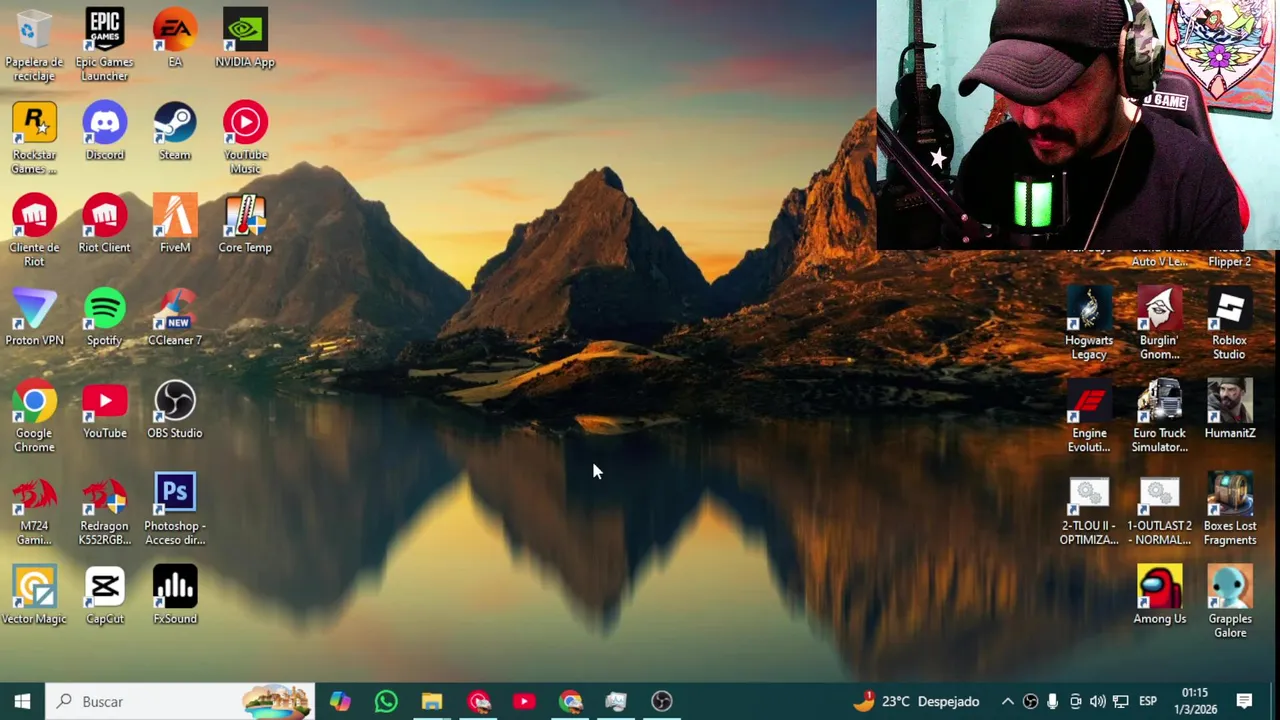The width and height of the screenshot is (1280, 720).
Task: Open the Burglin' Gnomes game shortcut
Action: coord(1160,325)
